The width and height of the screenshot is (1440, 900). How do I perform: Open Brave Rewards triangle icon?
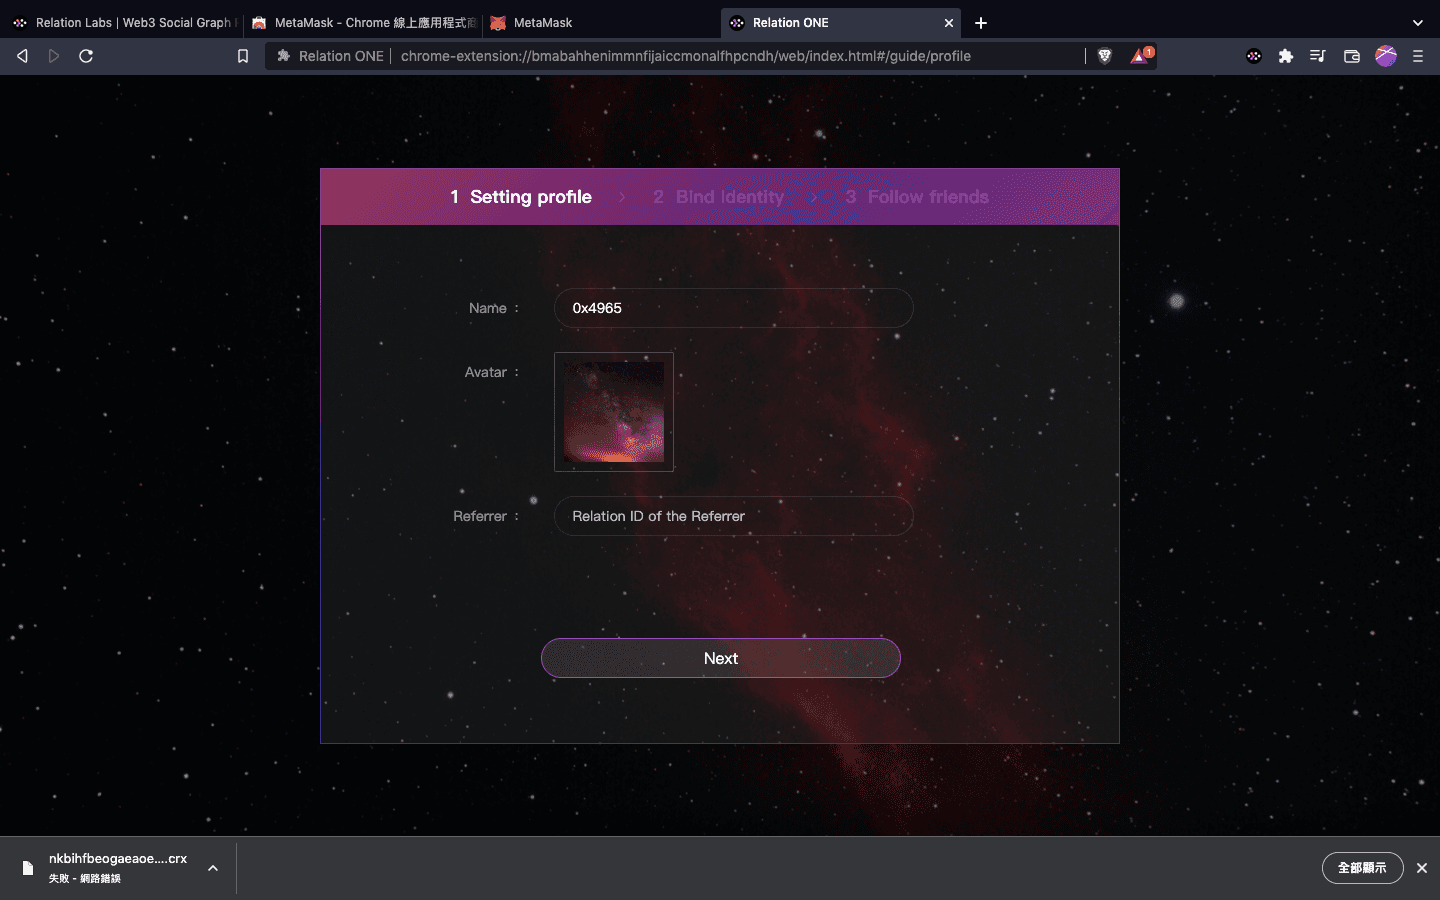click(1141, 55)
